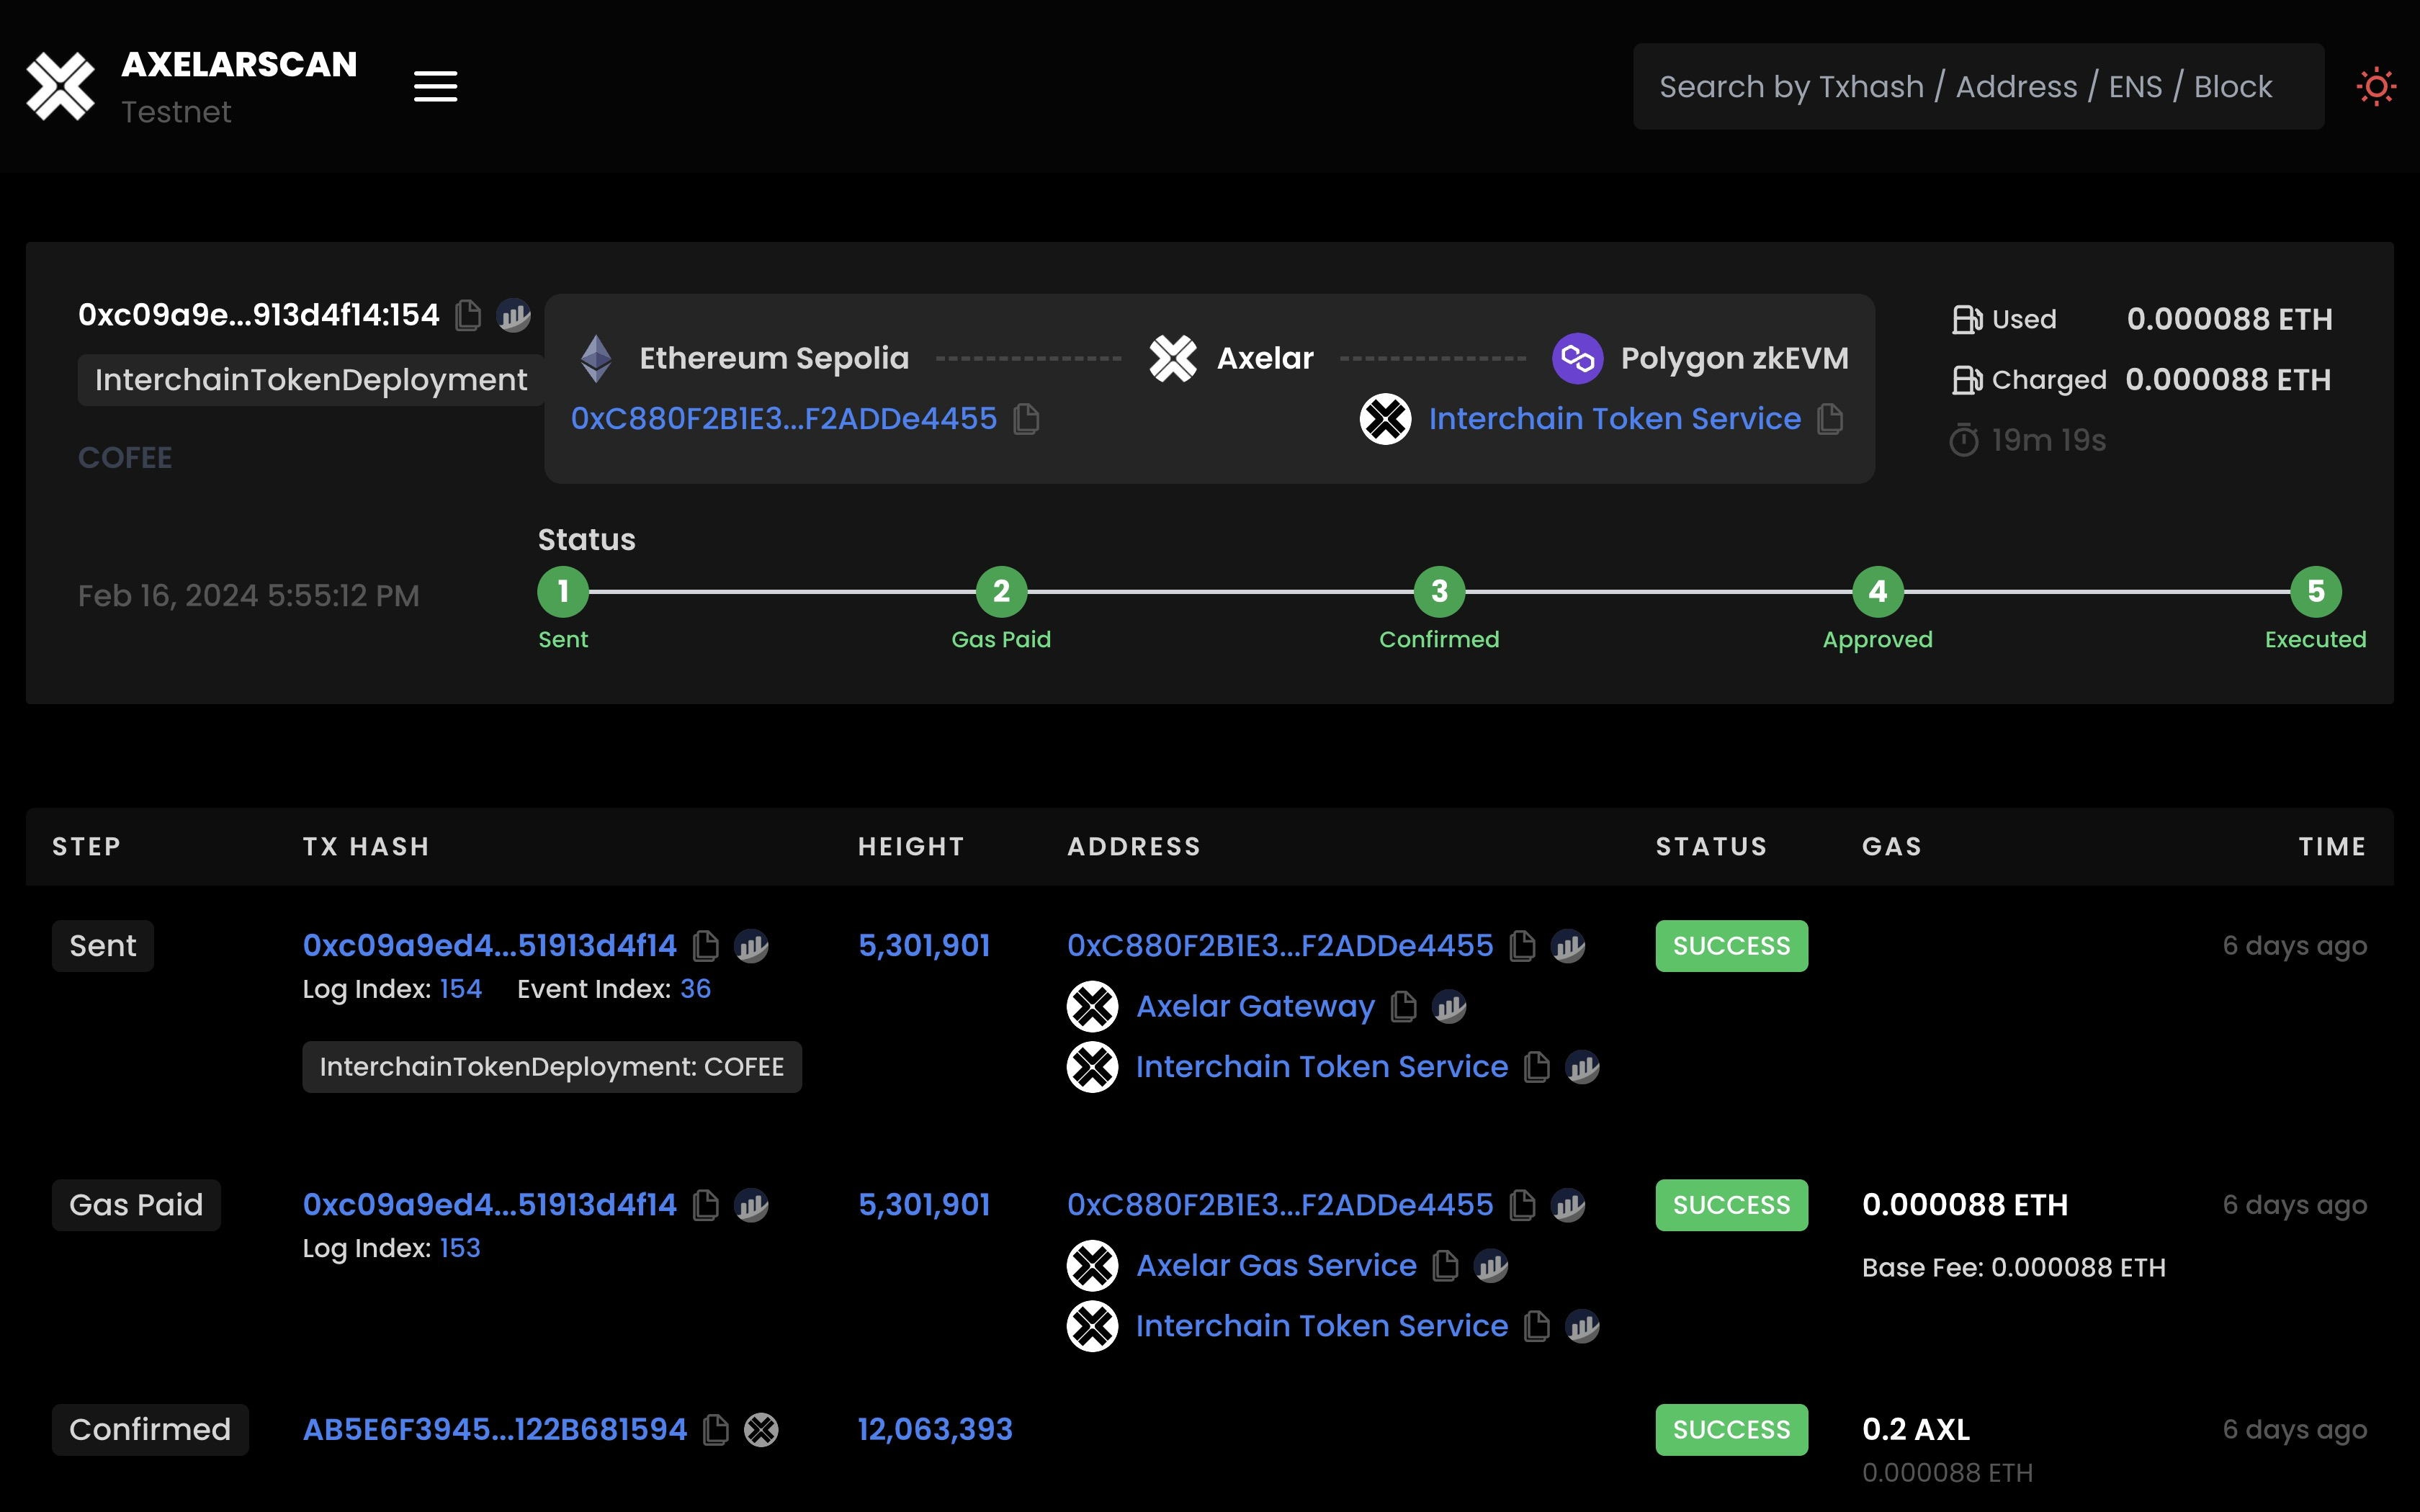This screenshot has height=1512, width=2420.
Task: Click the Feb 16, 2024 5:55:12 PM timestamp
Action: coord(249,596)
